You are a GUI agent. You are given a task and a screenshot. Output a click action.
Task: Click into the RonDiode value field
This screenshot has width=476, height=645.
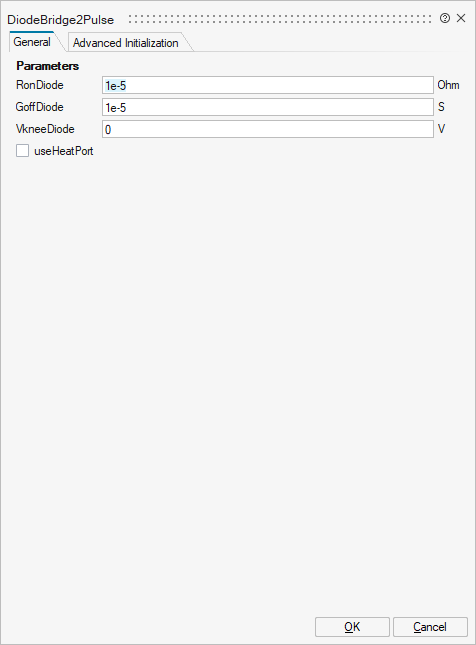click(268, 85)
